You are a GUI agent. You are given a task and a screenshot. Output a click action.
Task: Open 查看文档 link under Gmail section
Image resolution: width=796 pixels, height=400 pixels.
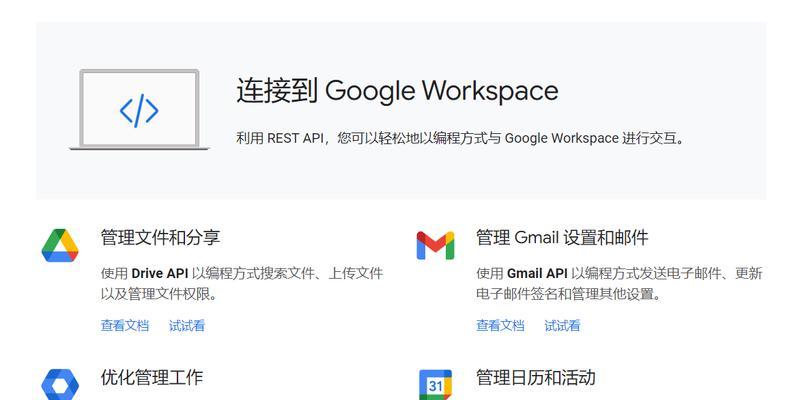tap(500, 325)
